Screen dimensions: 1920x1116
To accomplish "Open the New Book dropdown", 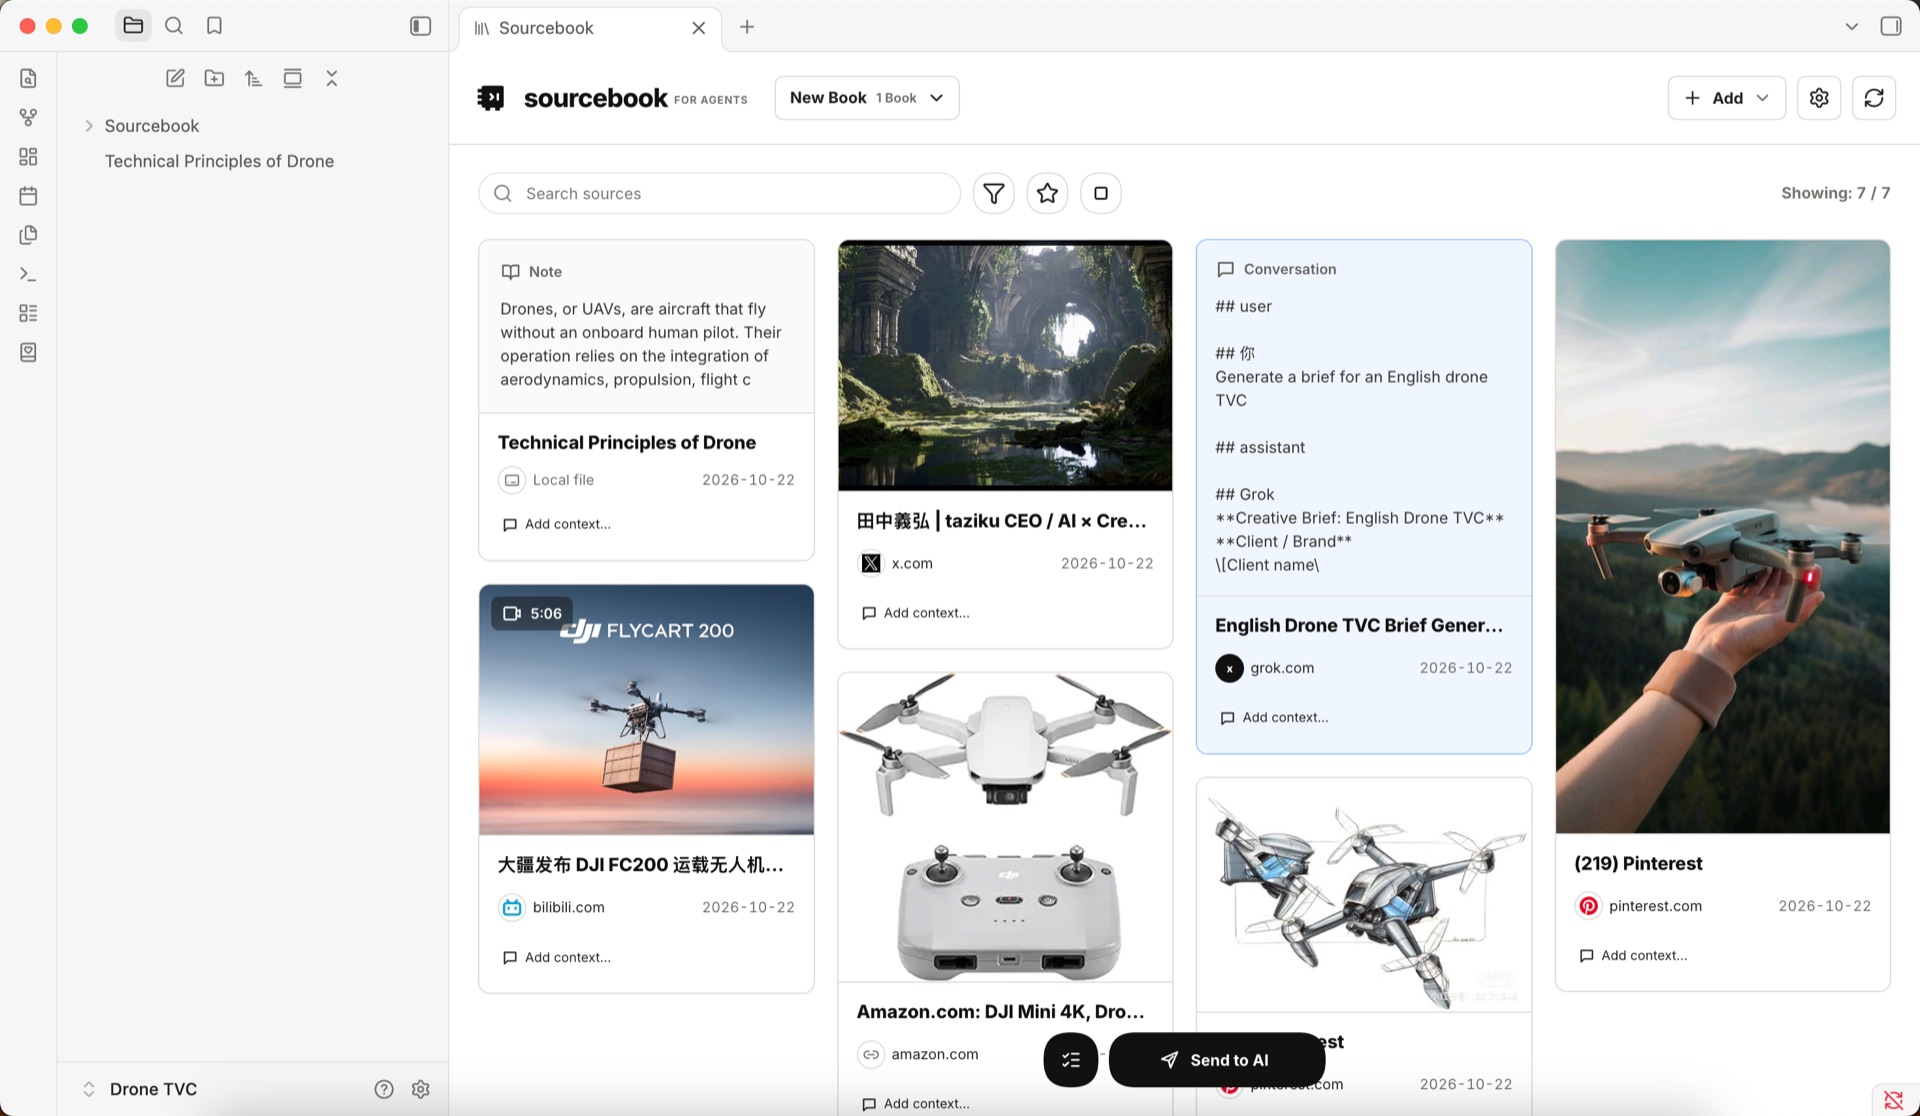I will pos(866,98).
